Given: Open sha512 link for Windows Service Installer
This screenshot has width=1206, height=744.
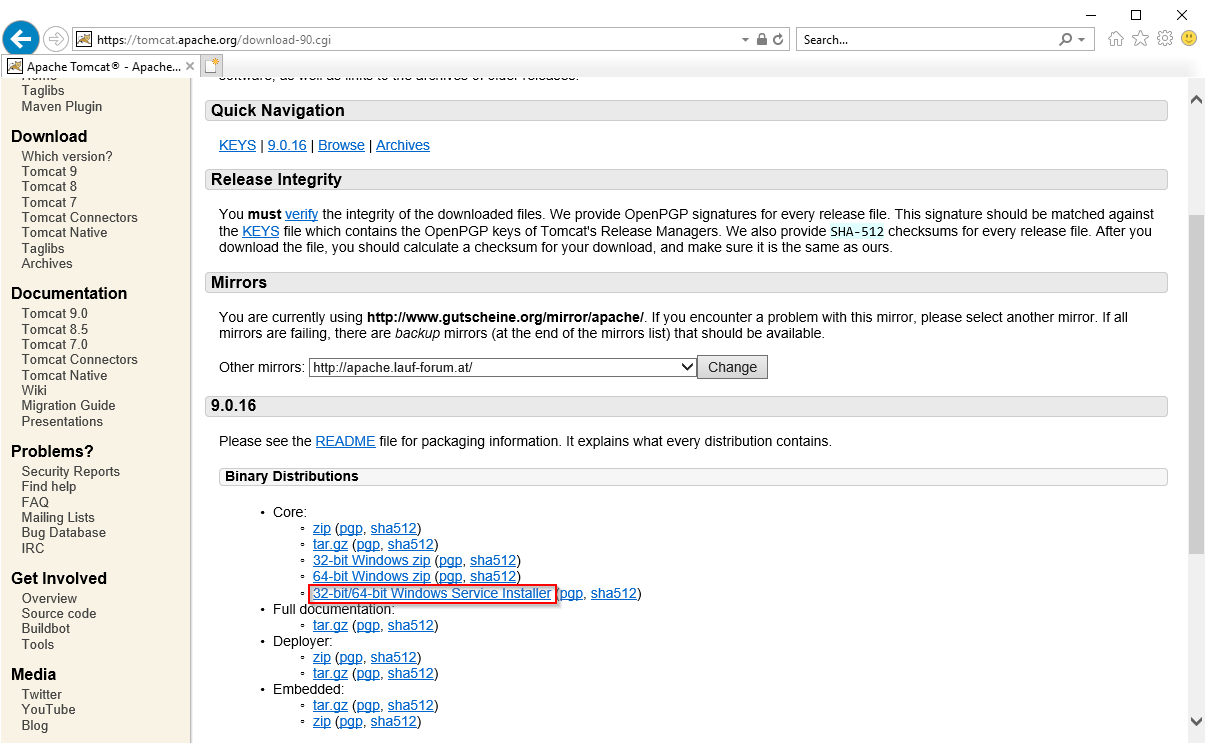Looking at the screenshot, I should (x=613, y=593).
